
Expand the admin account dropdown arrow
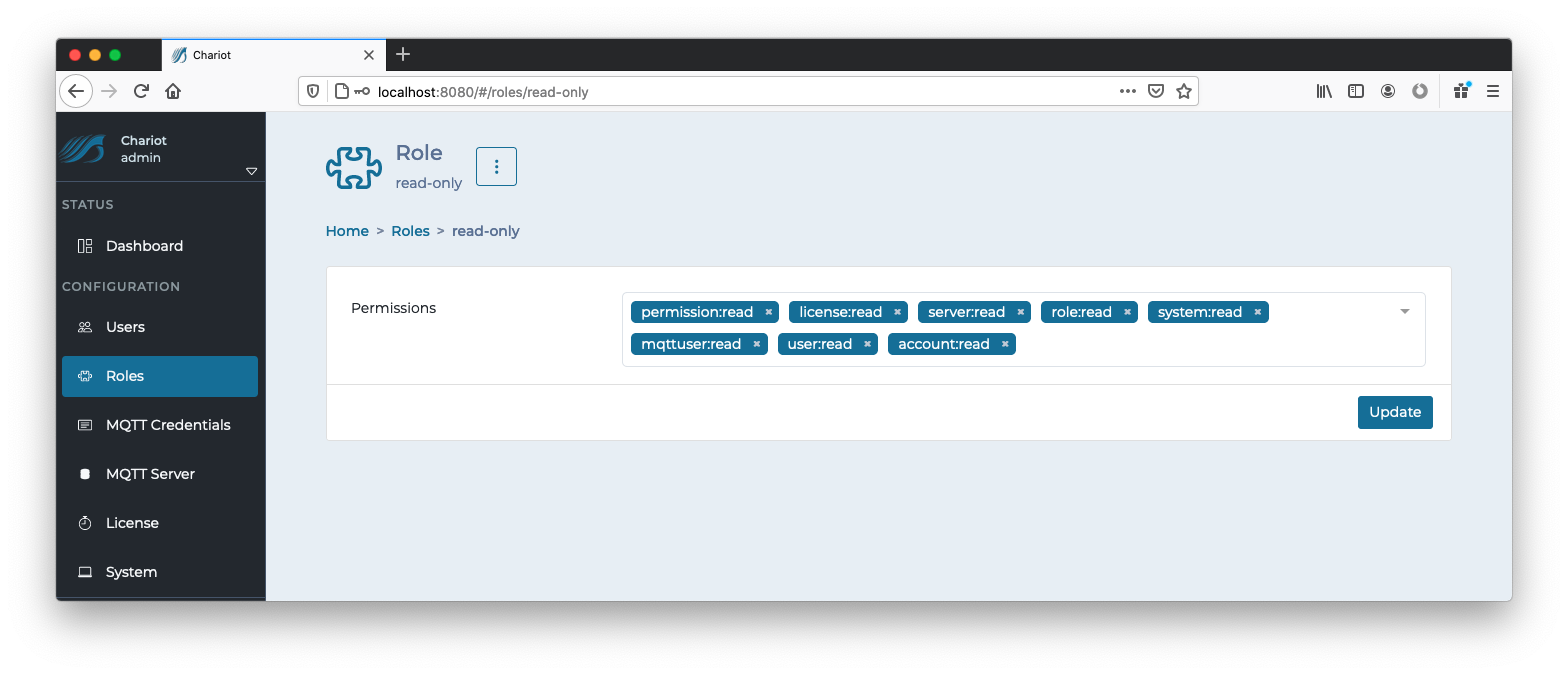click(x=251, y=171)
